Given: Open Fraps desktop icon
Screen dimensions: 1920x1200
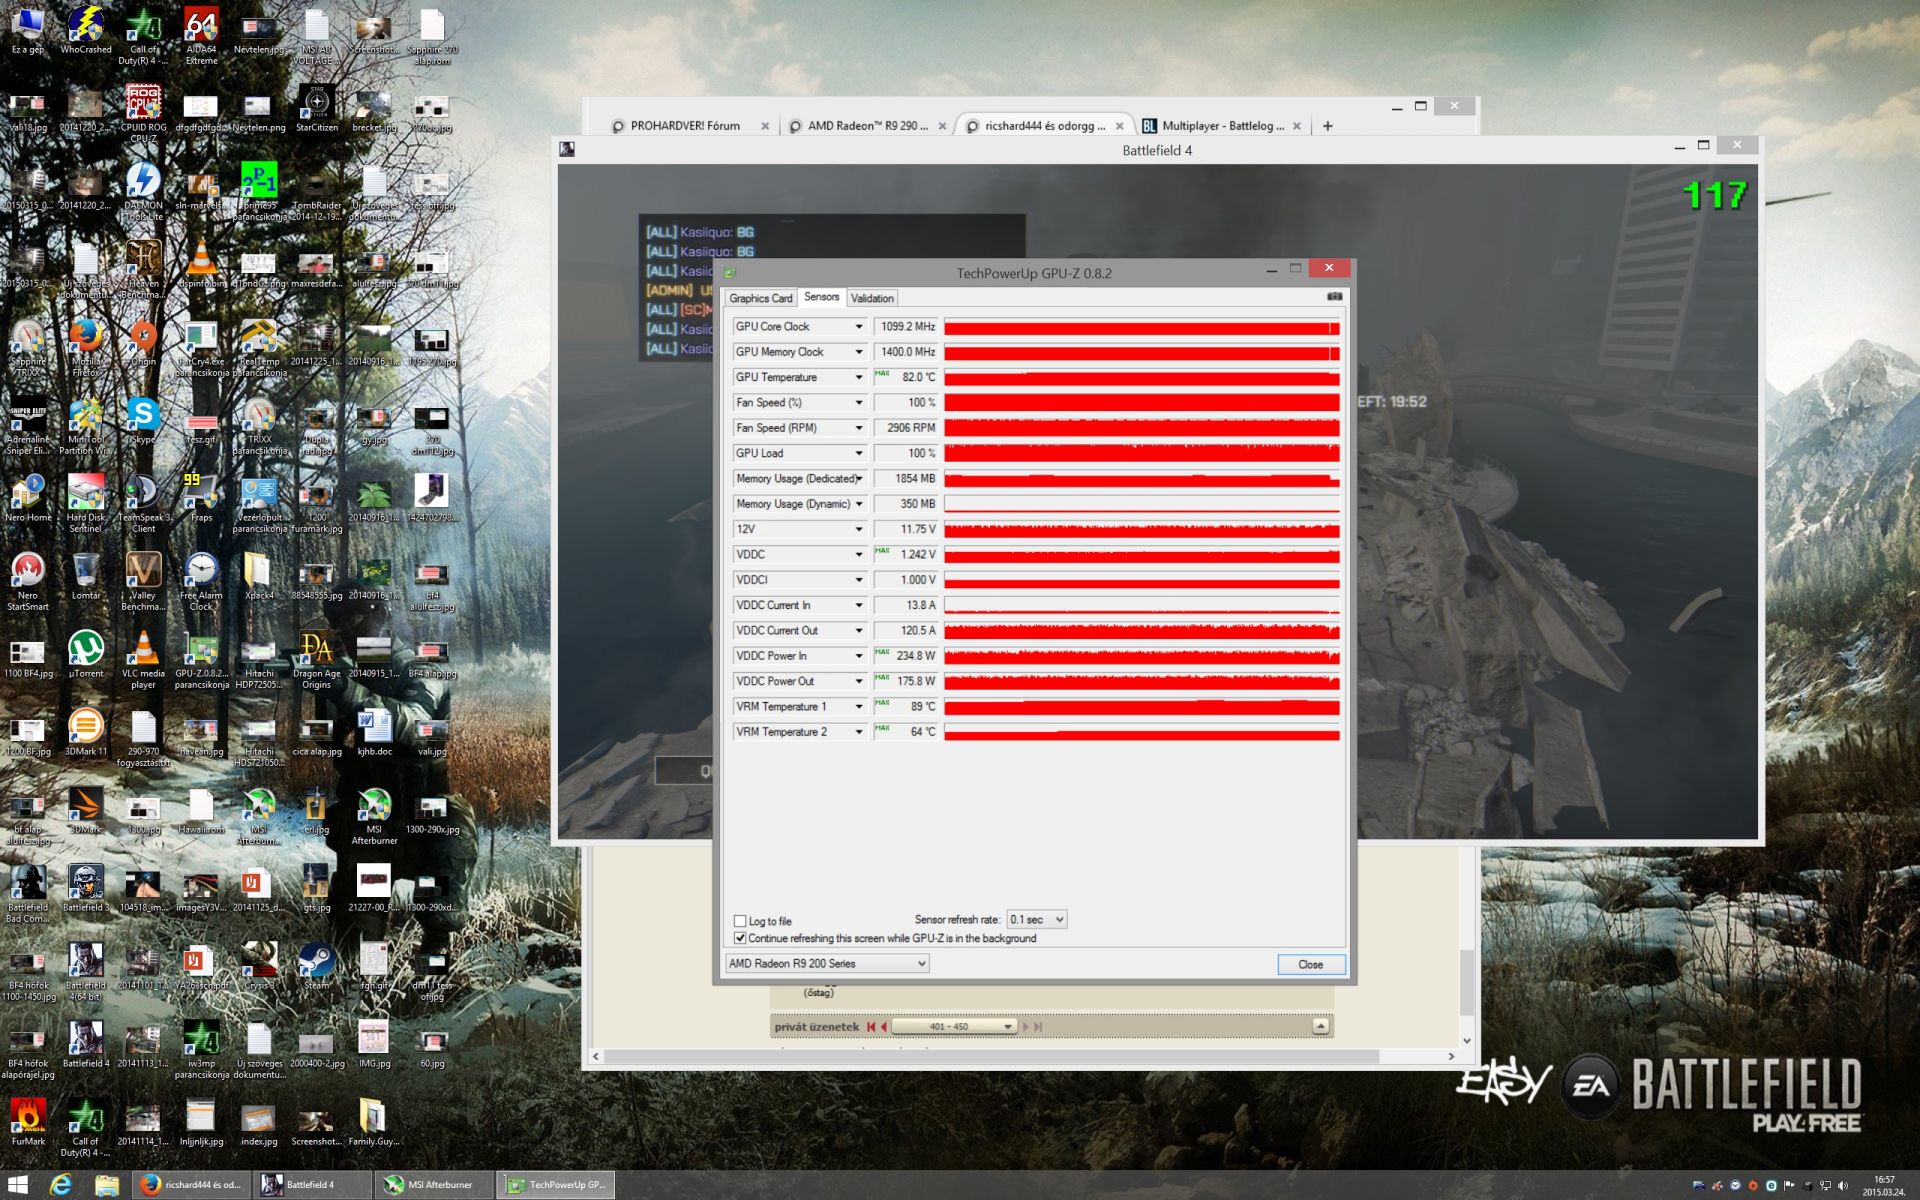Looking at the screenshot, I should point(201,498).
